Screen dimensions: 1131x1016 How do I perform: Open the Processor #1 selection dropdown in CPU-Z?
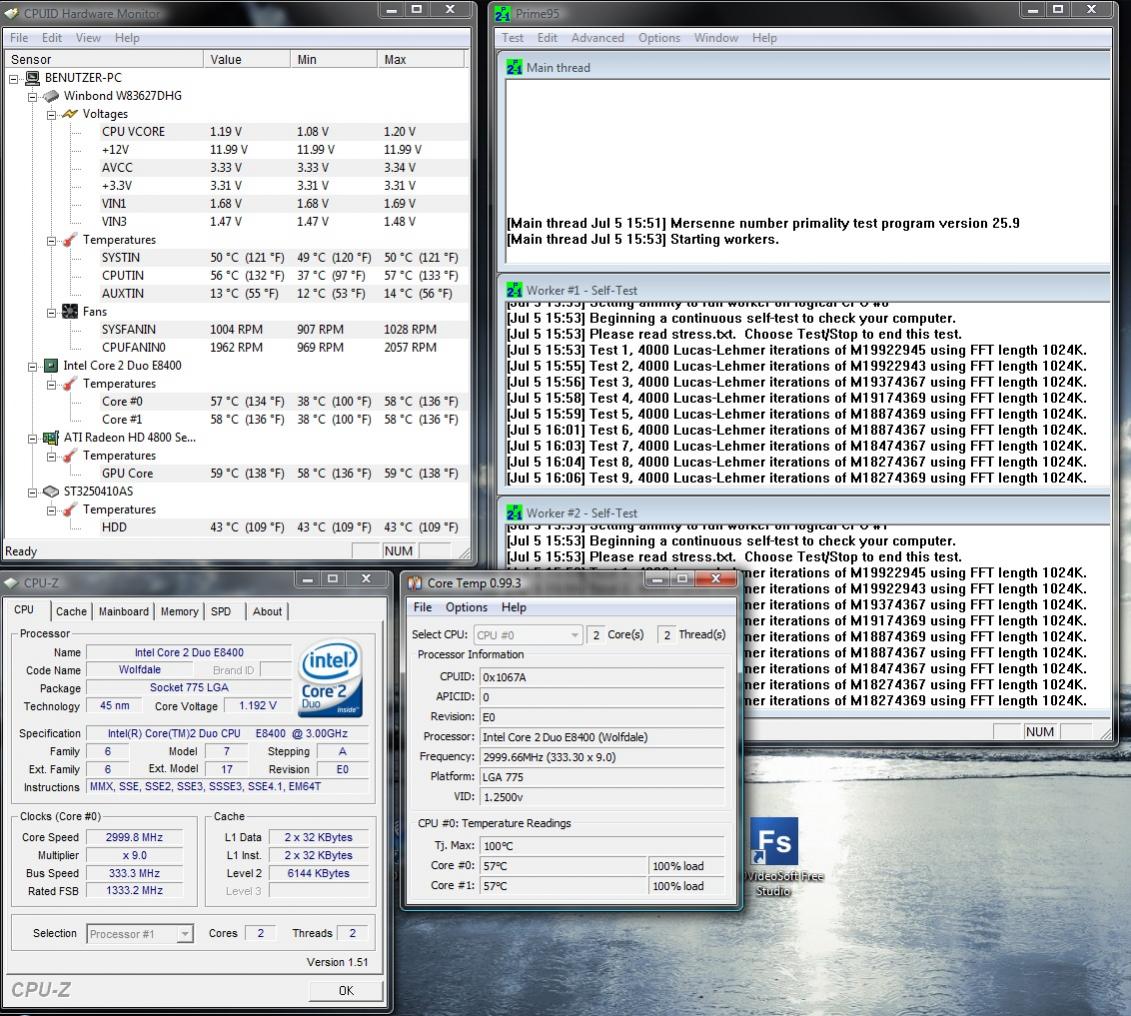[x=140, y=934]
